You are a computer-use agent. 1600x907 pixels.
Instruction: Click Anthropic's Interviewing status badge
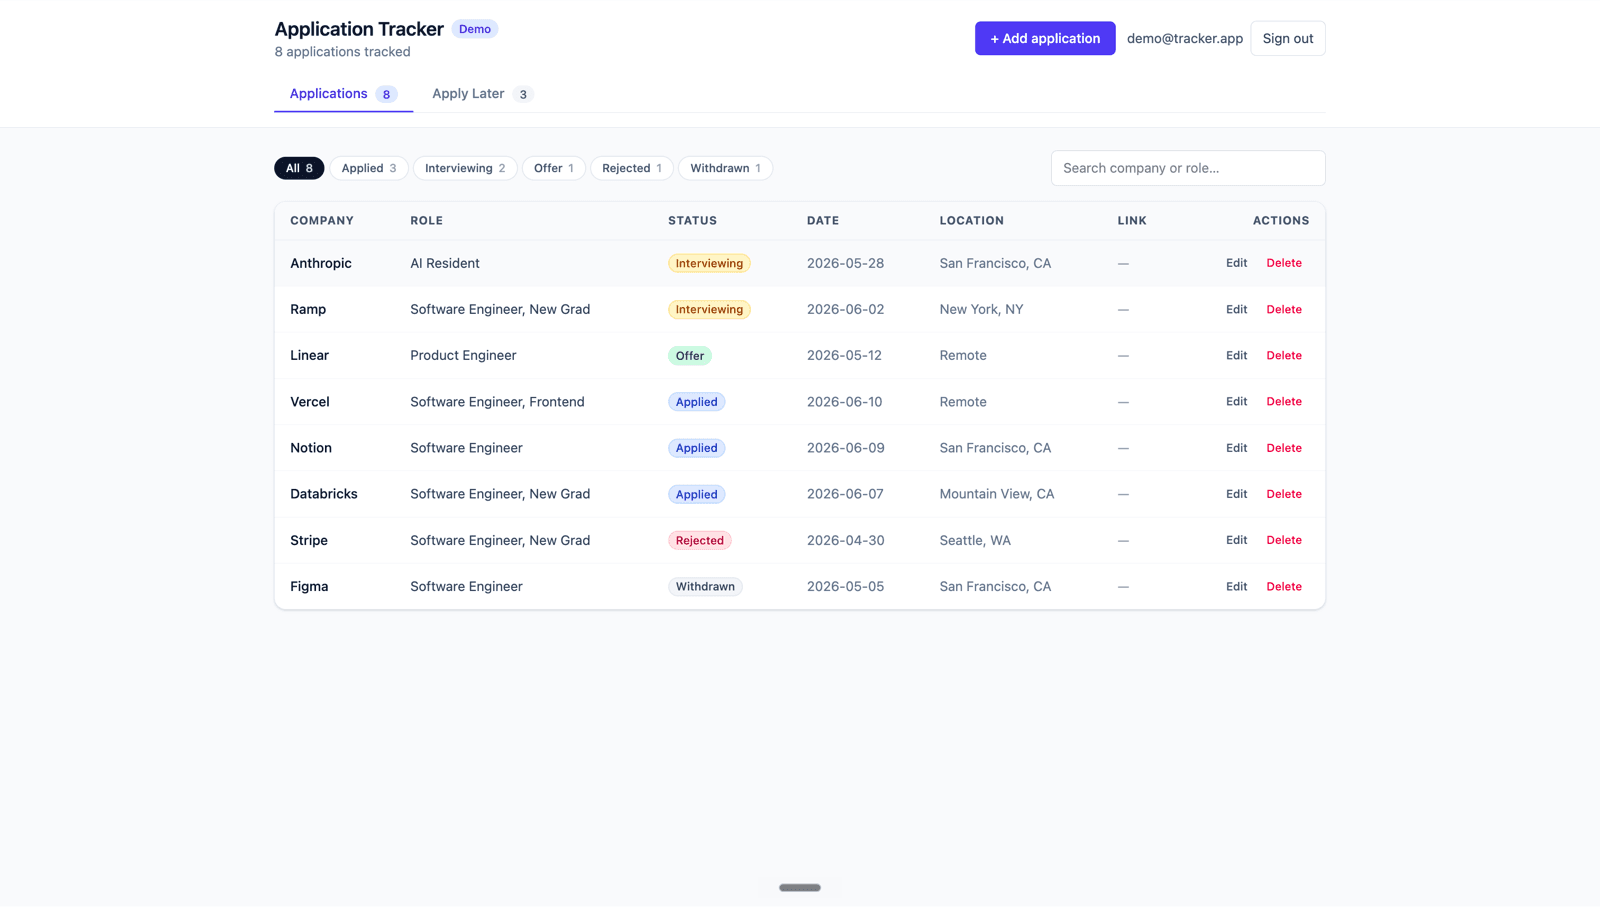coord(709,263)
